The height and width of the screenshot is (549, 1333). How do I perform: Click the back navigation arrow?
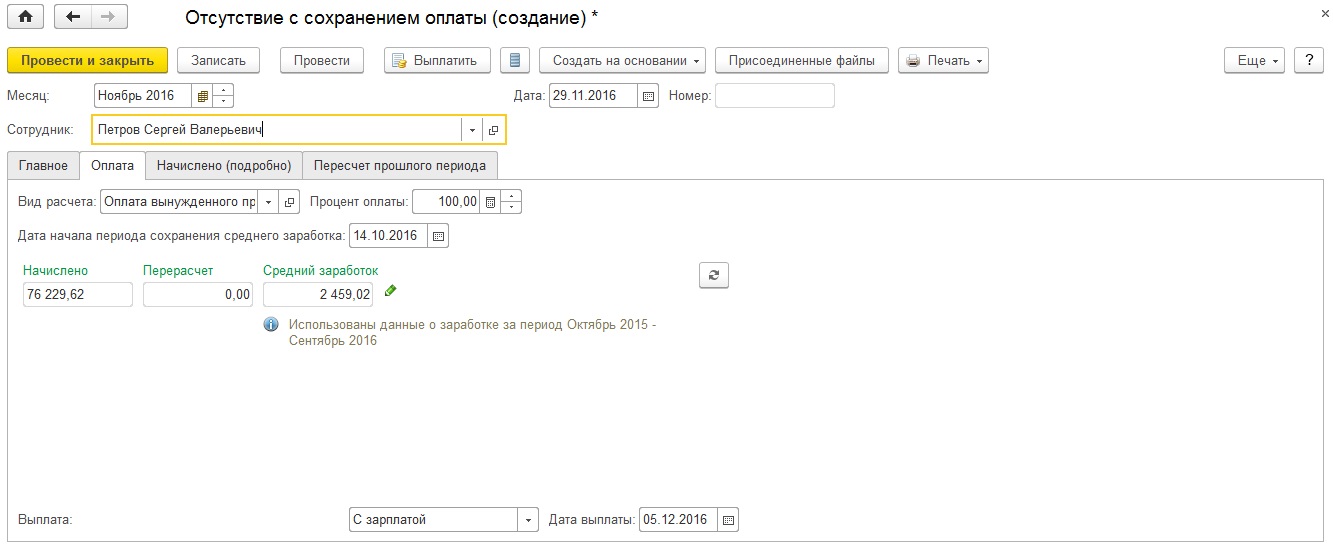(x=72, y=18)
